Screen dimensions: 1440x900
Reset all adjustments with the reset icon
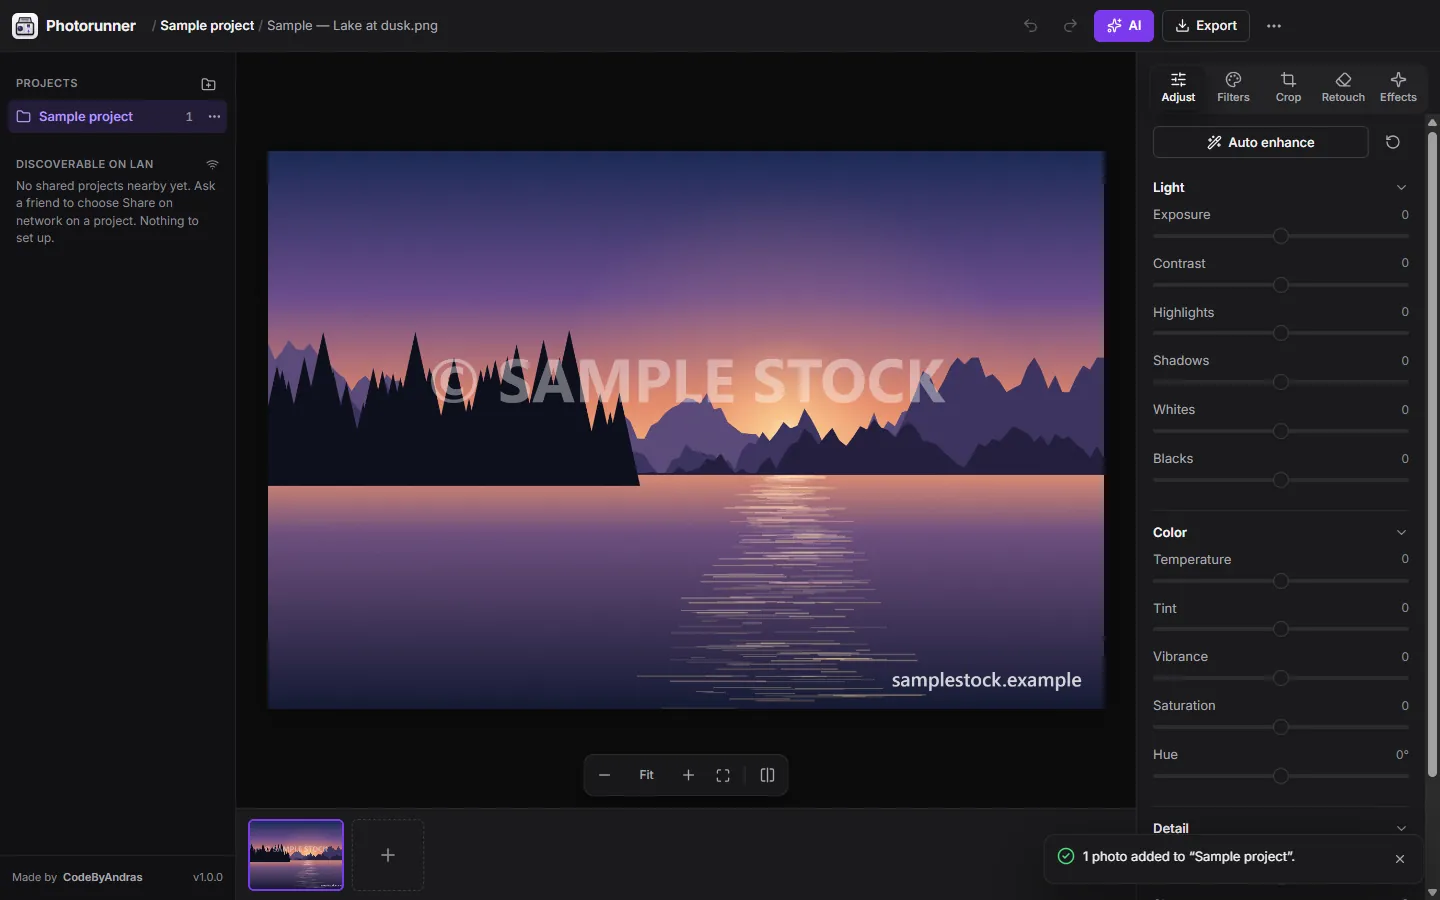coord(1392,142)
